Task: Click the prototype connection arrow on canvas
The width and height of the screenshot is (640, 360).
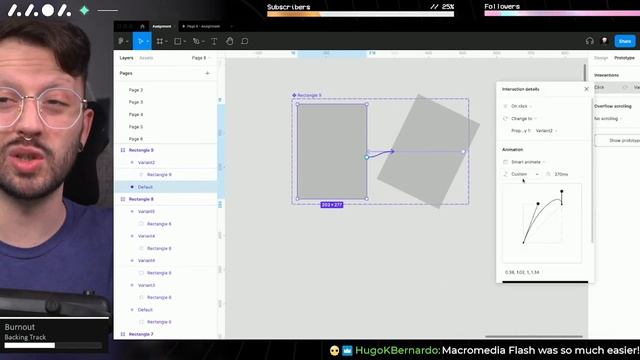Action: [381, 153]
